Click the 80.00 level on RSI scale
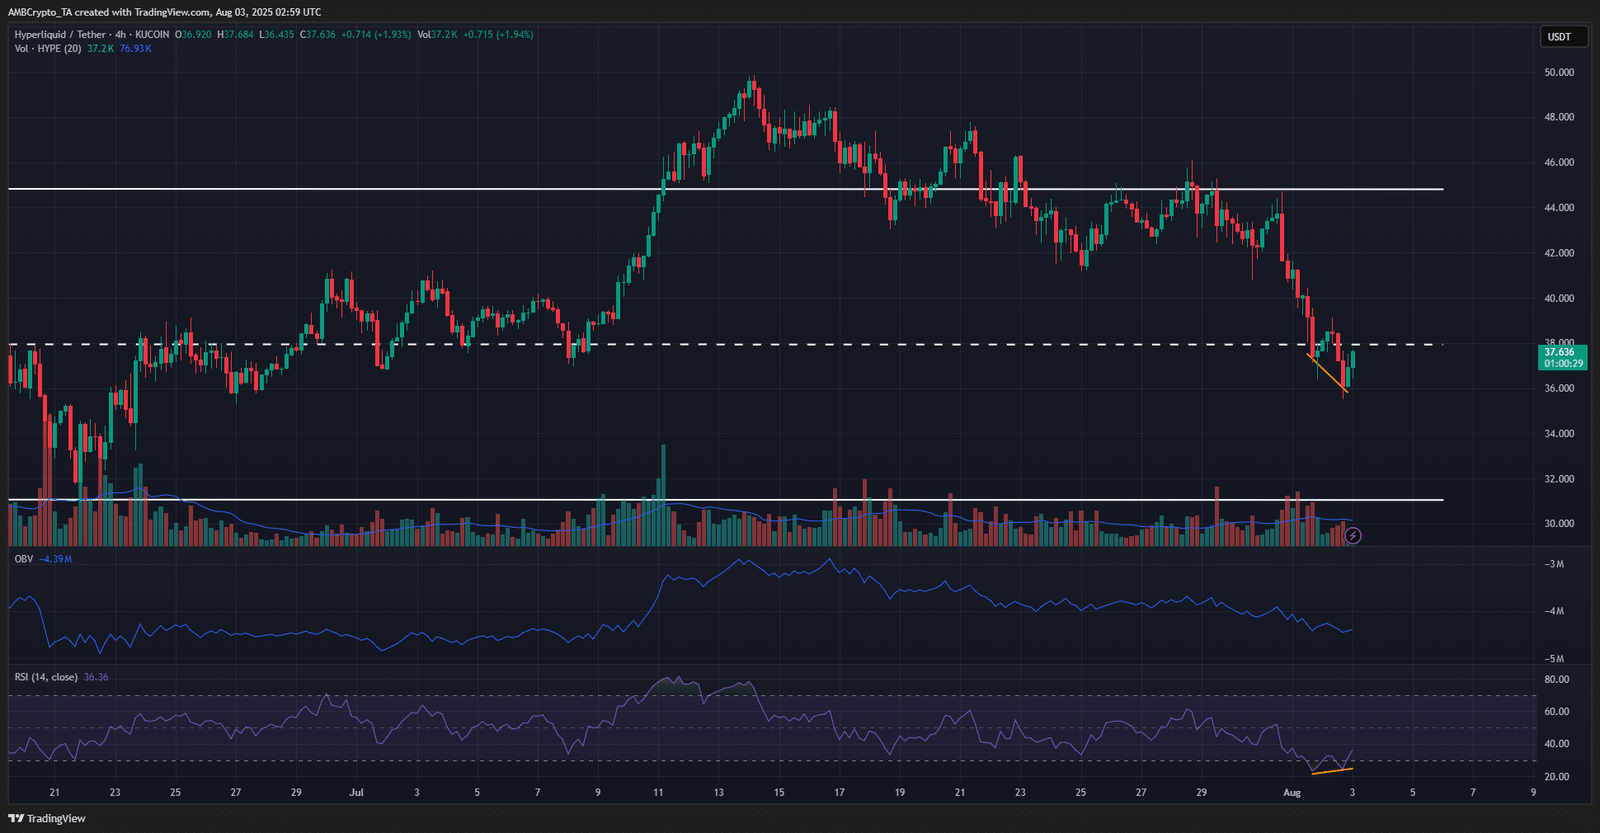 (1556, 680)
